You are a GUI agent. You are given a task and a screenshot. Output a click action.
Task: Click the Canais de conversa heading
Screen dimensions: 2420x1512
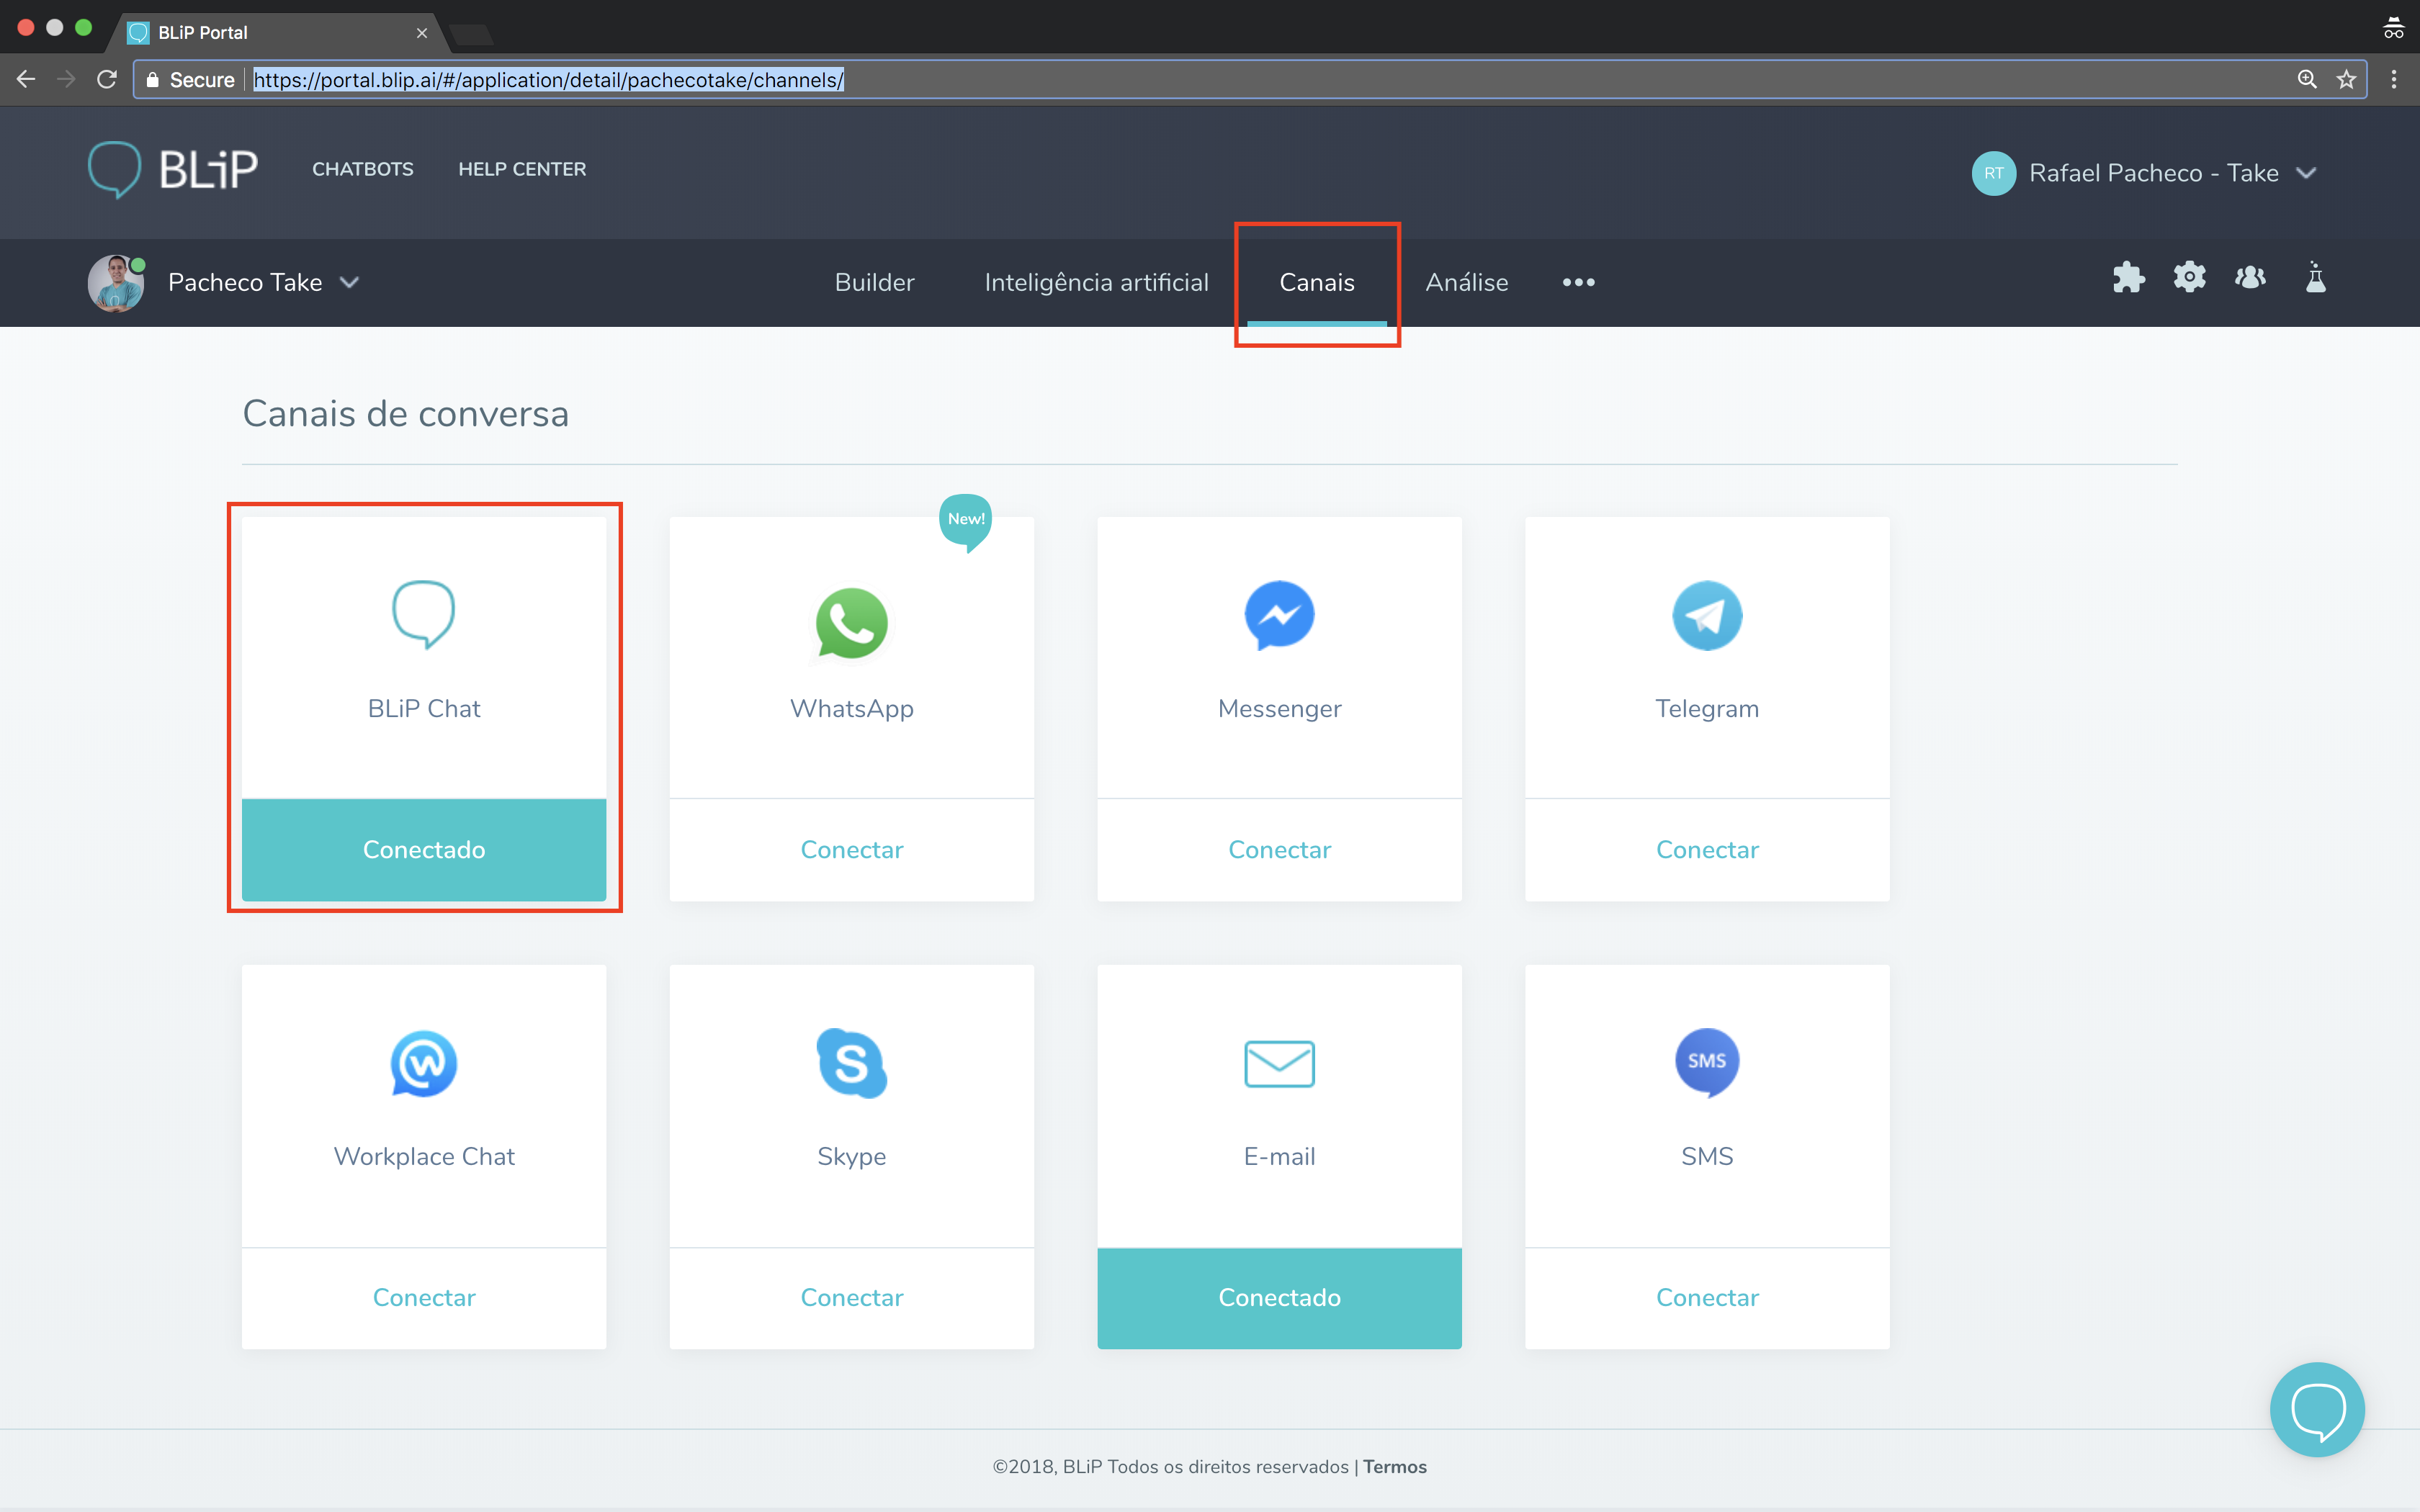click(406, 413)
